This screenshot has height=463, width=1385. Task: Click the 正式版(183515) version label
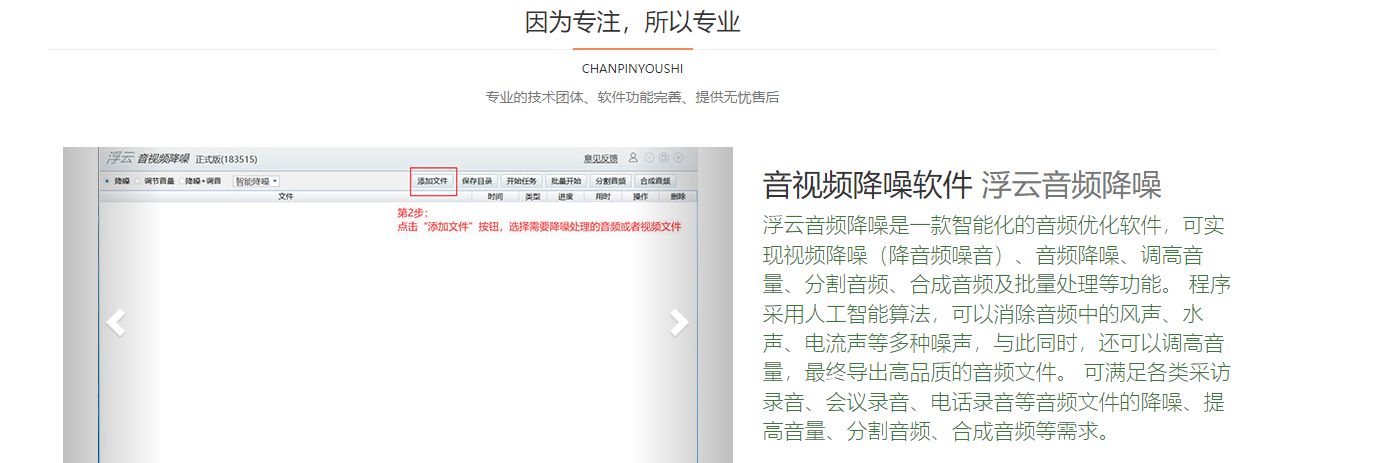coord(226,159)
